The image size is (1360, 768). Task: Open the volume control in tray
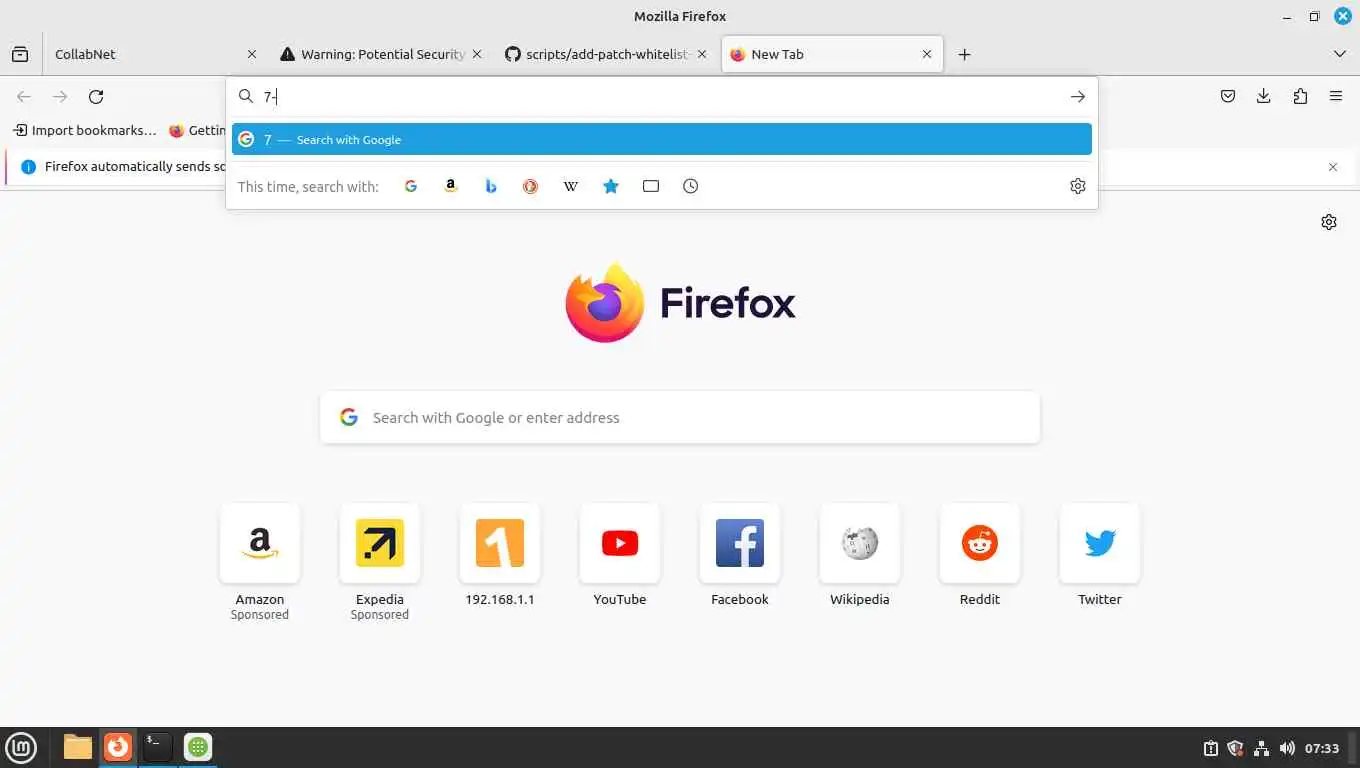click(x=1287, y=748)
